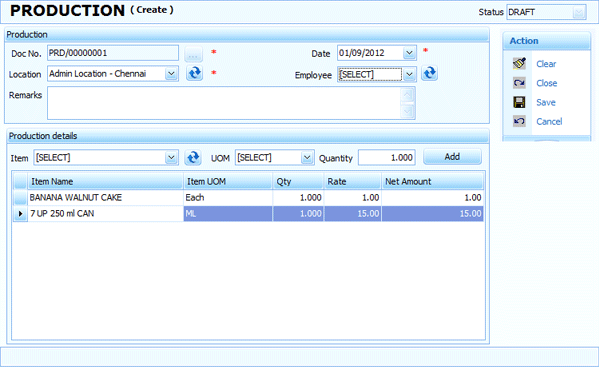The width and height of the screenshot is (599, 367).
Task: Select the BANANA WALNUT CAKE row
Action: pos(248,197)
